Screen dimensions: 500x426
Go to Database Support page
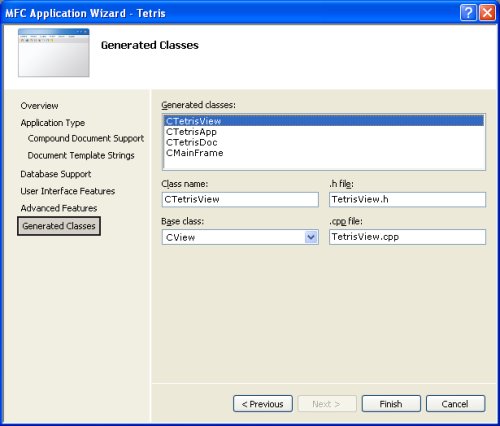click(56, 174)
